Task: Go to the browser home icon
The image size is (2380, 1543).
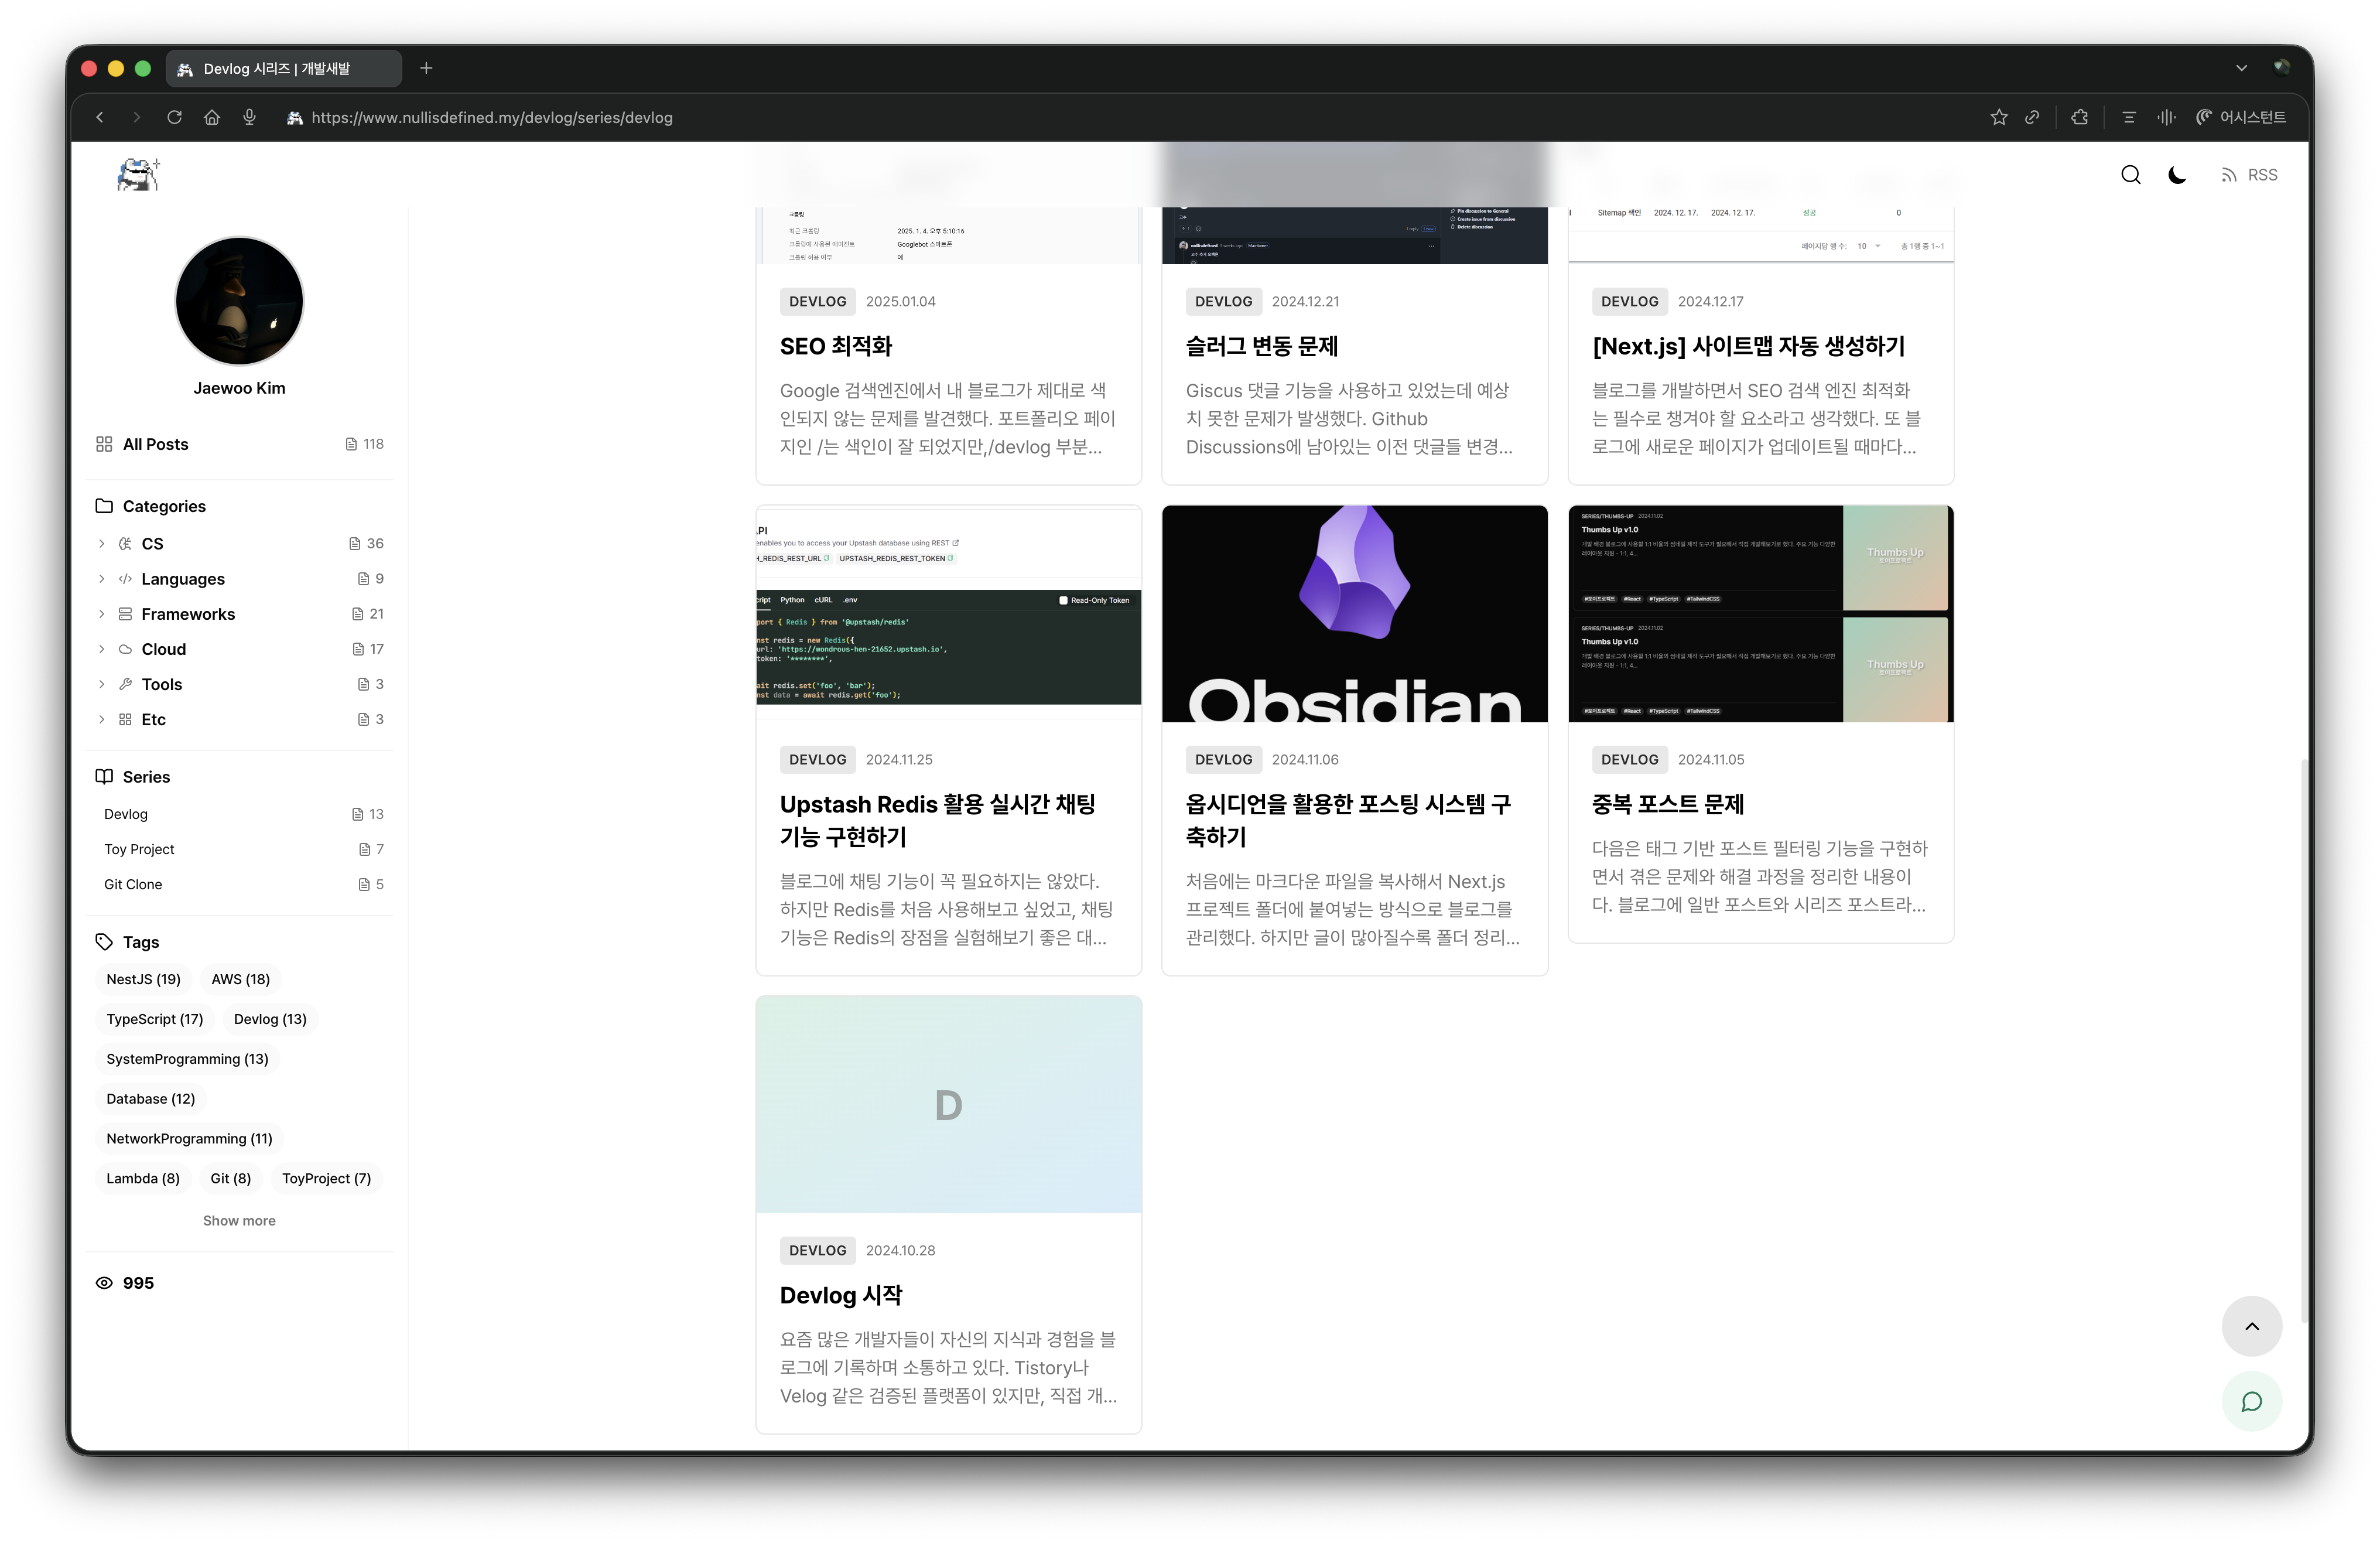Action: click(212, 117)
